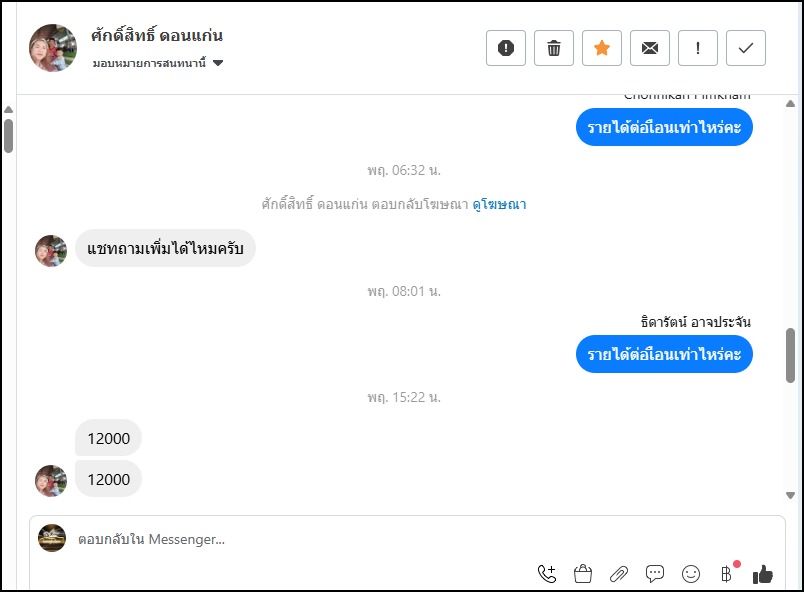Open ศักดิ์สิทธิ์ ดอนแก่น profile picture in header
804x592 pixels.
pyautogui.click(x=53, y=48)
